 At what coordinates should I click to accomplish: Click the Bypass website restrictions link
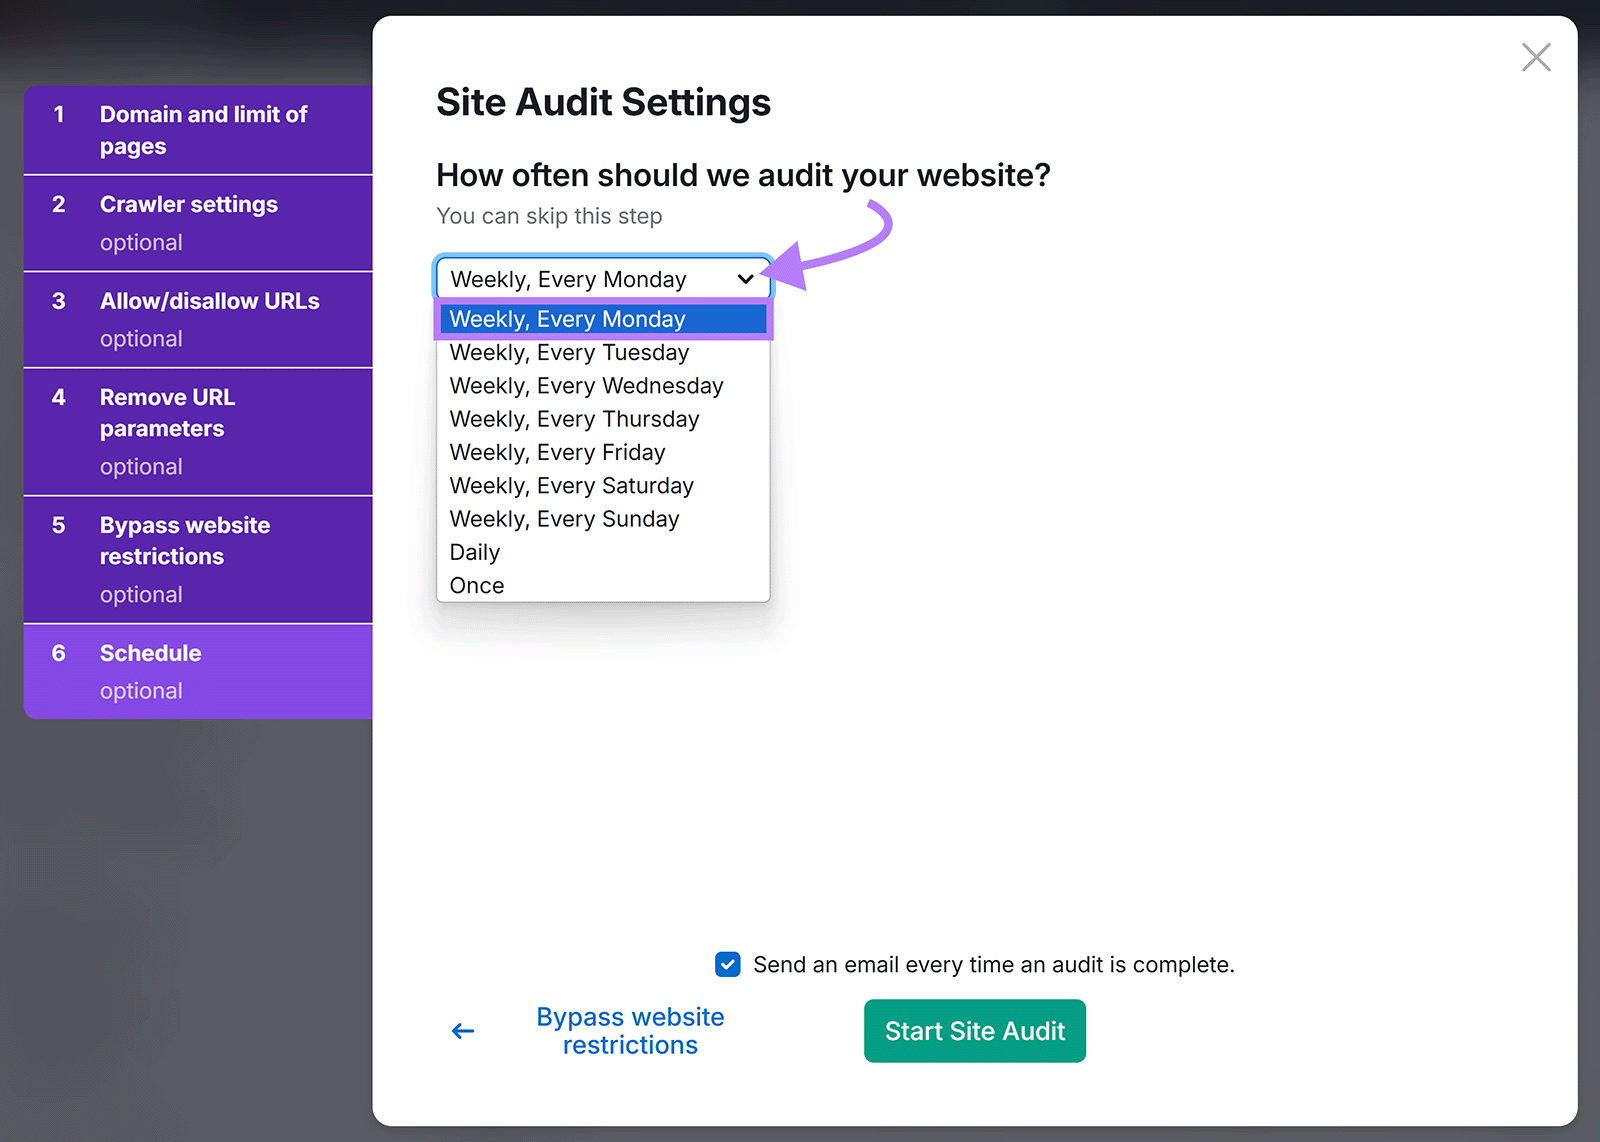630,1031
